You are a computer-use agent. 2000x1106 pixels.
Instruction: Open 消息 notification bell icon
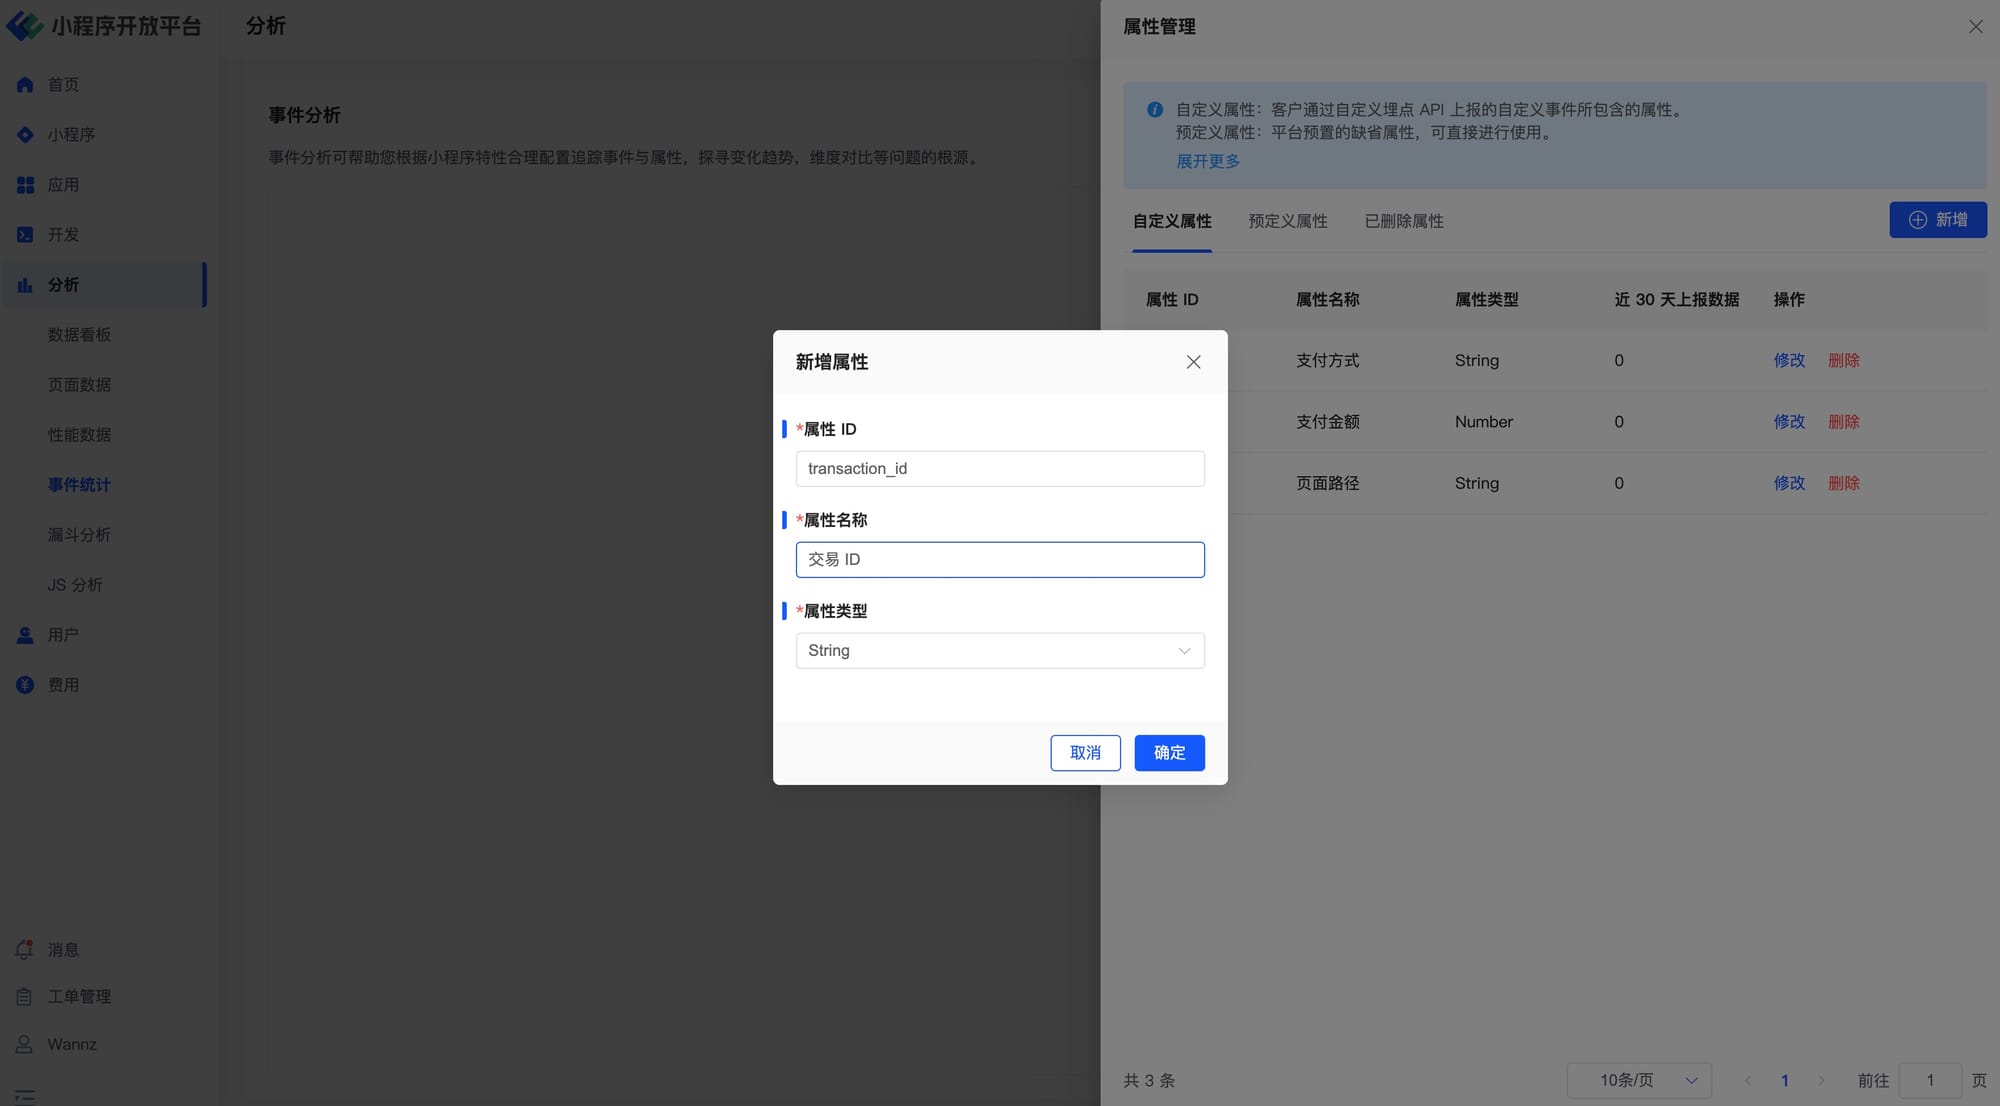[25, 950]
